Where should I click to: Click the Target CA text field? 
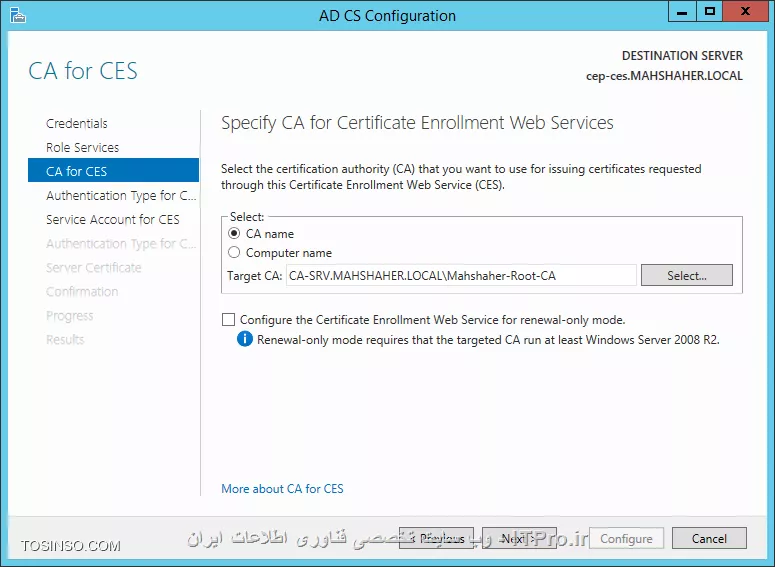click(461, 275)
